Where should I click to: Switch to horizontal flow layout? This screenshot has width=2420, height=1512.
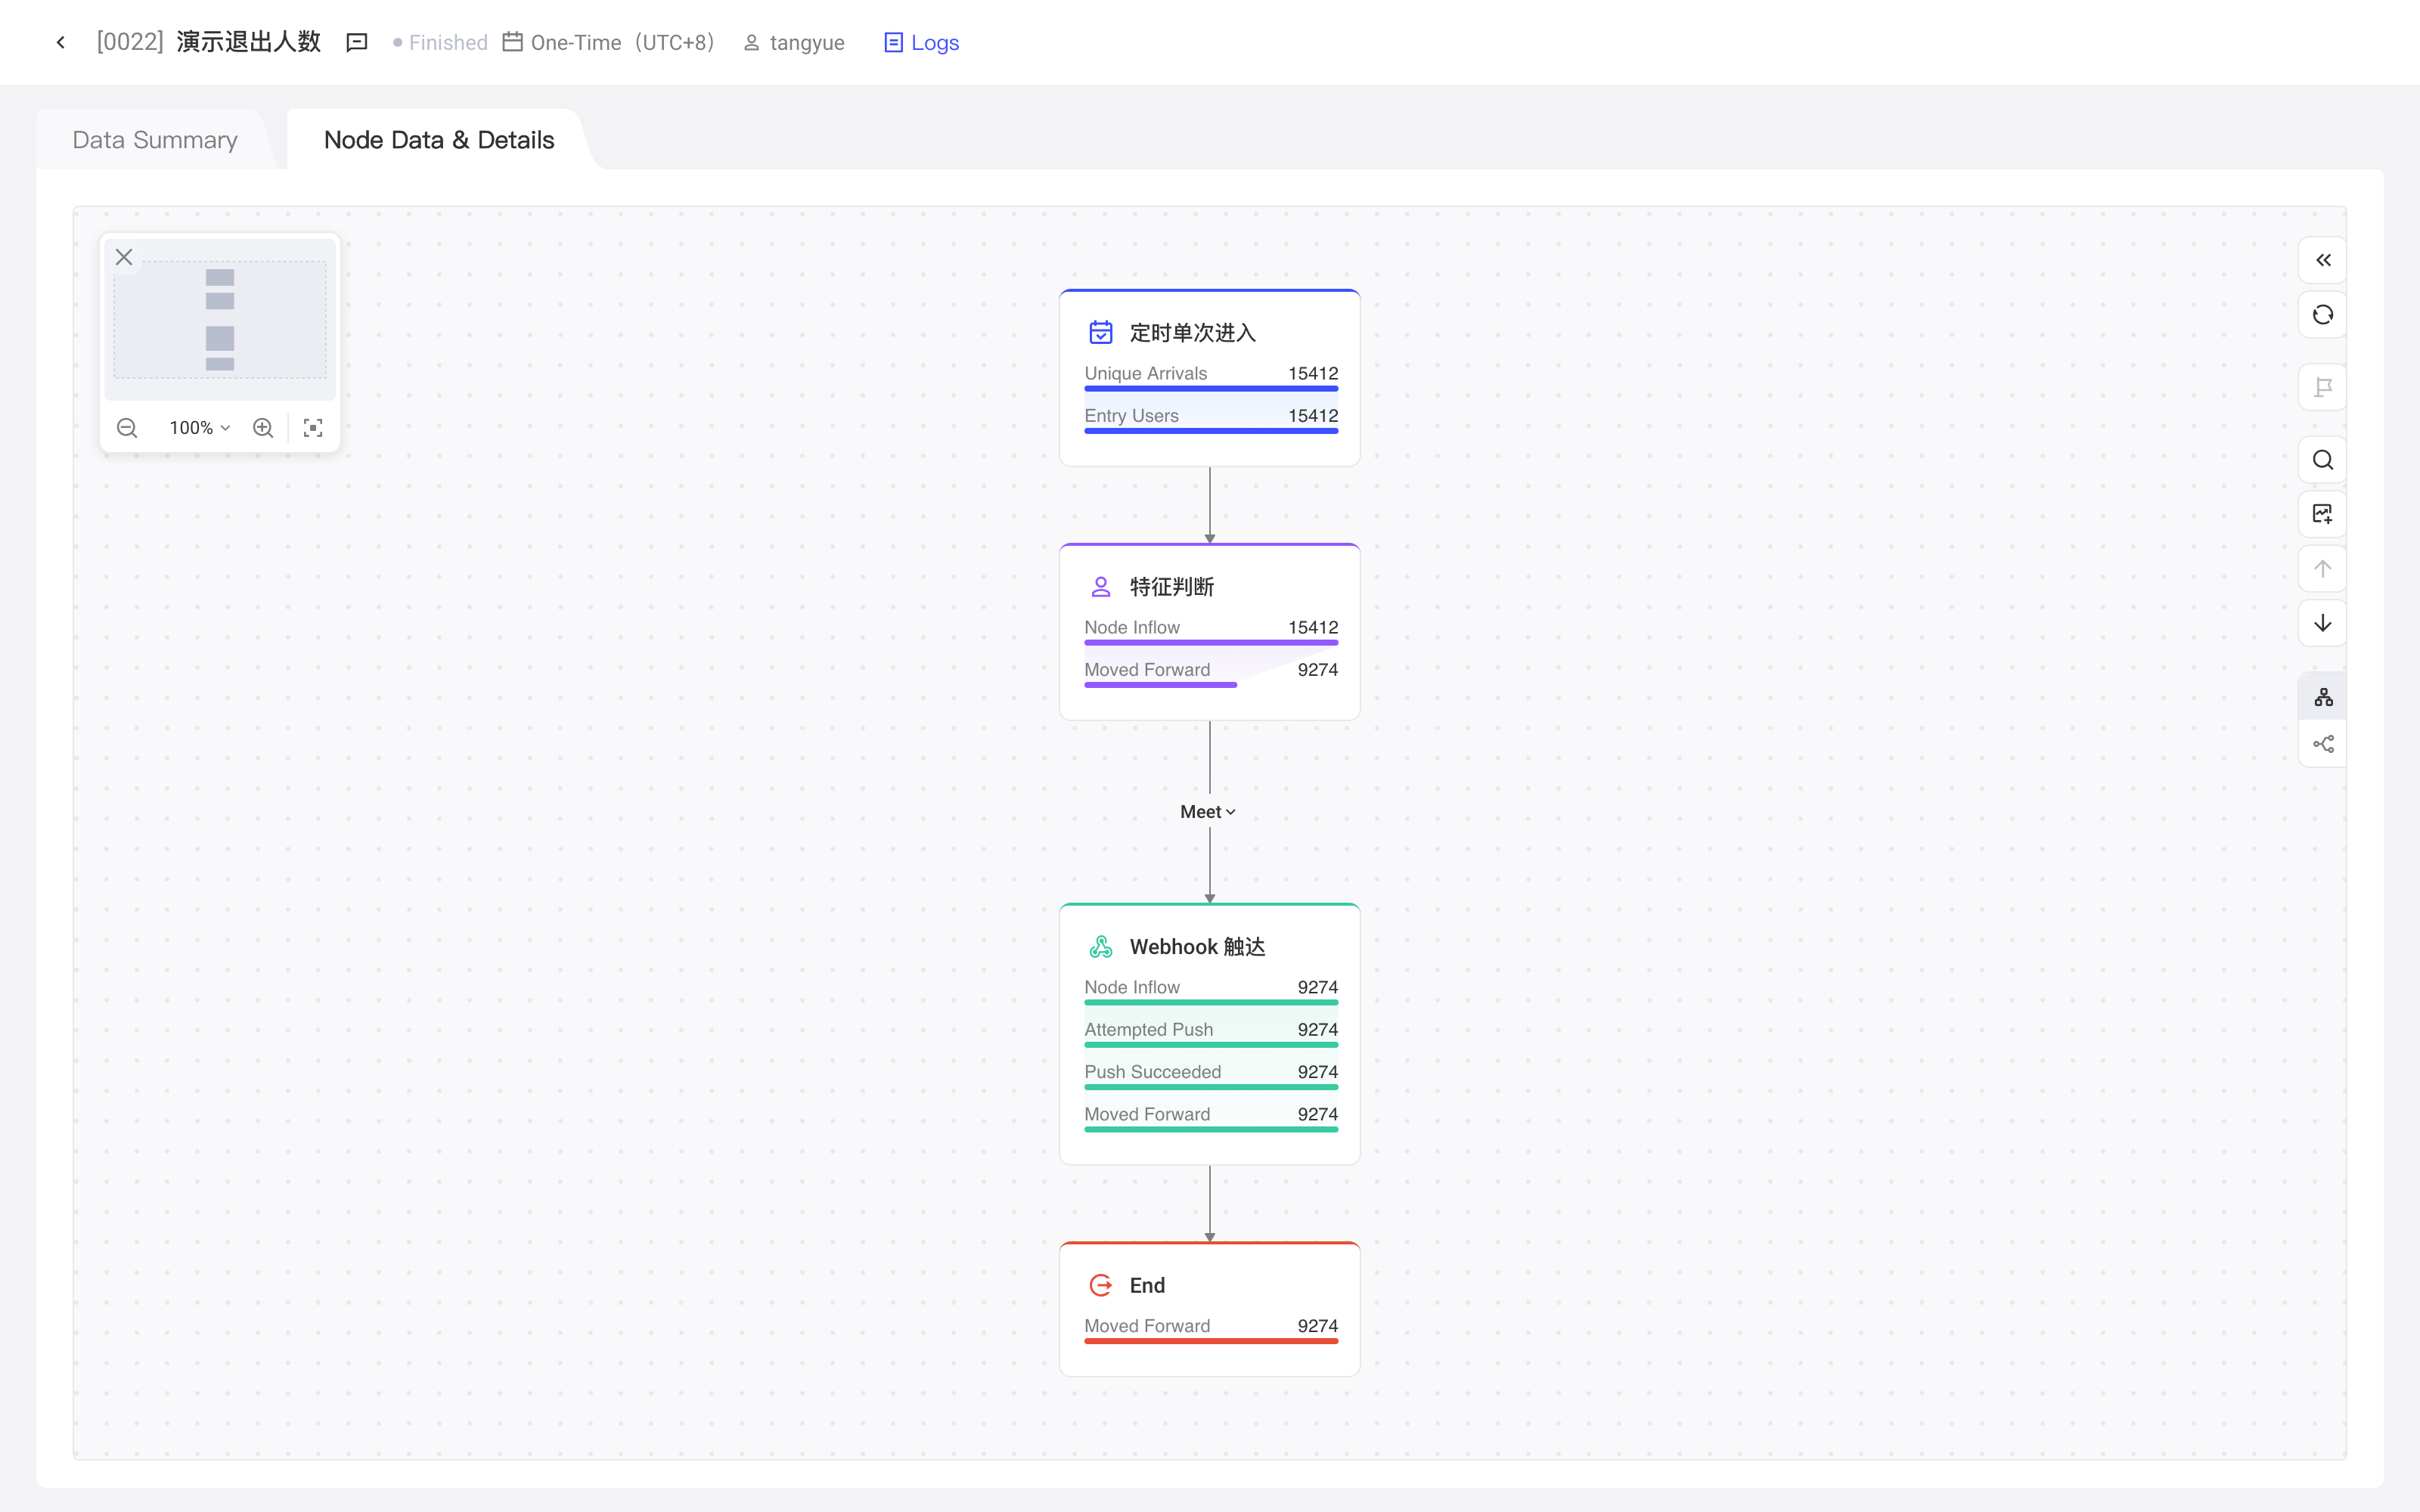[x=2322, y=744]
